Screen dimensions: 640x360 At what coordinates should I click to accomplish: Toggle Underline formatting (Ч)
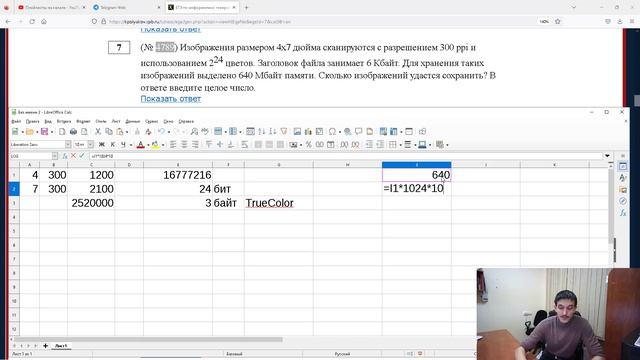[x=123, y=144]
